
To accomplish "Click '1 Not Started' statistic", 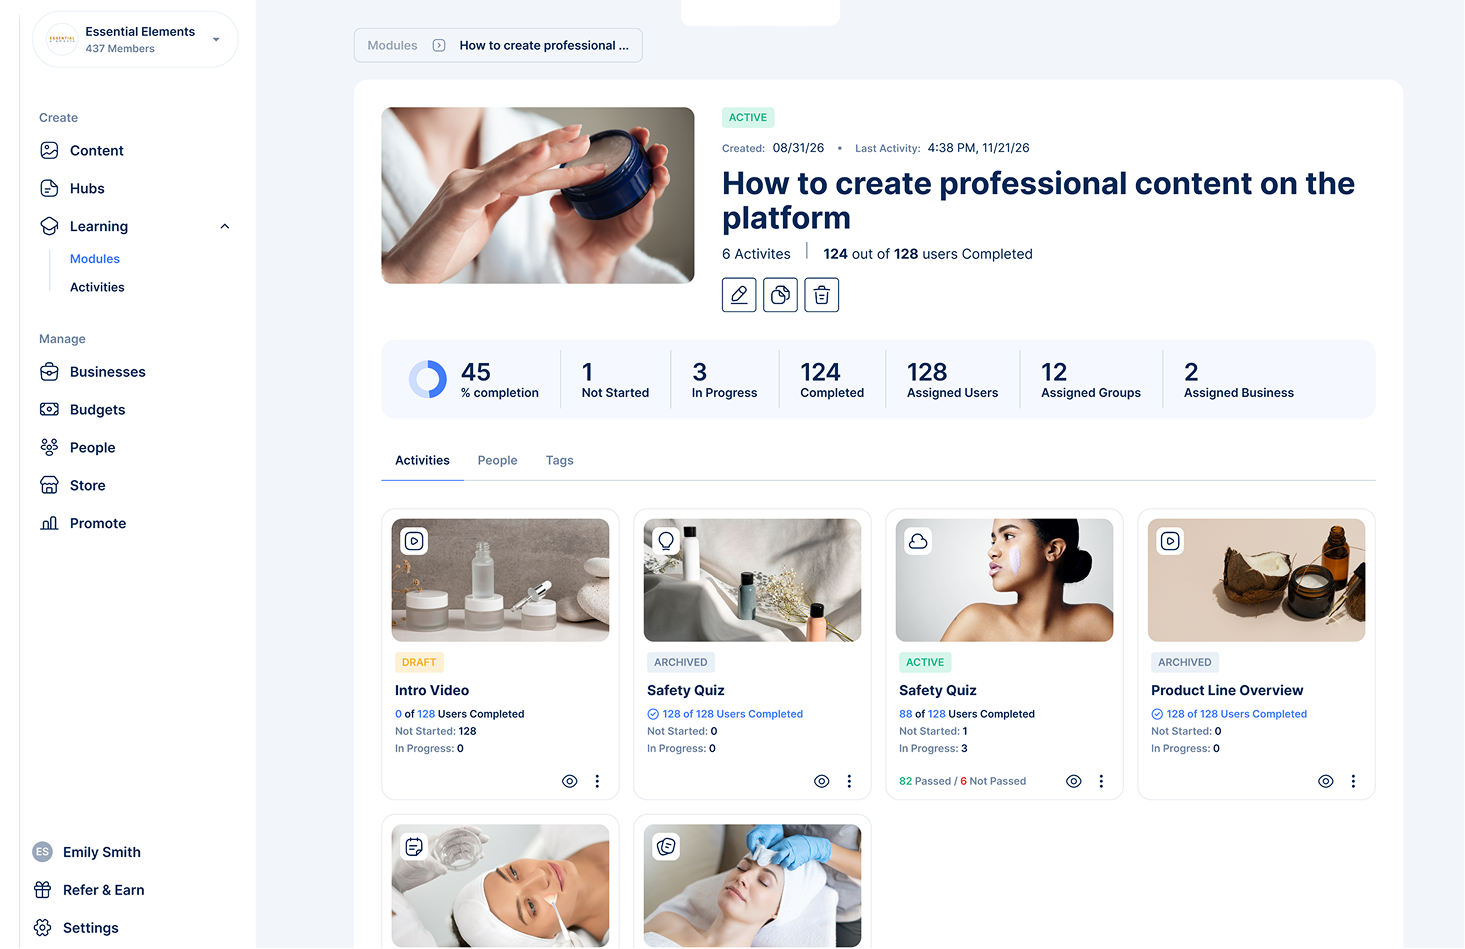I will pos(615,379).
